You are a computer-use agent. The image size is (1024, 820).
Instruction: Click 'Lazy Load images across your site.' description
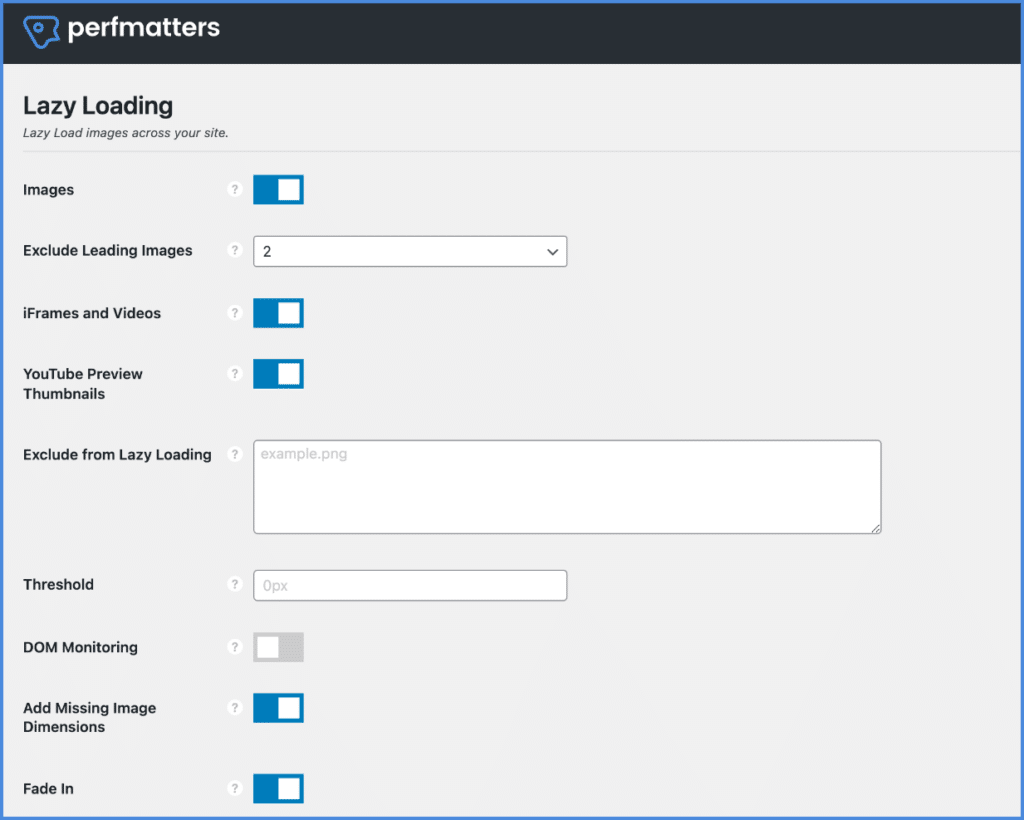tap(125, 133)
